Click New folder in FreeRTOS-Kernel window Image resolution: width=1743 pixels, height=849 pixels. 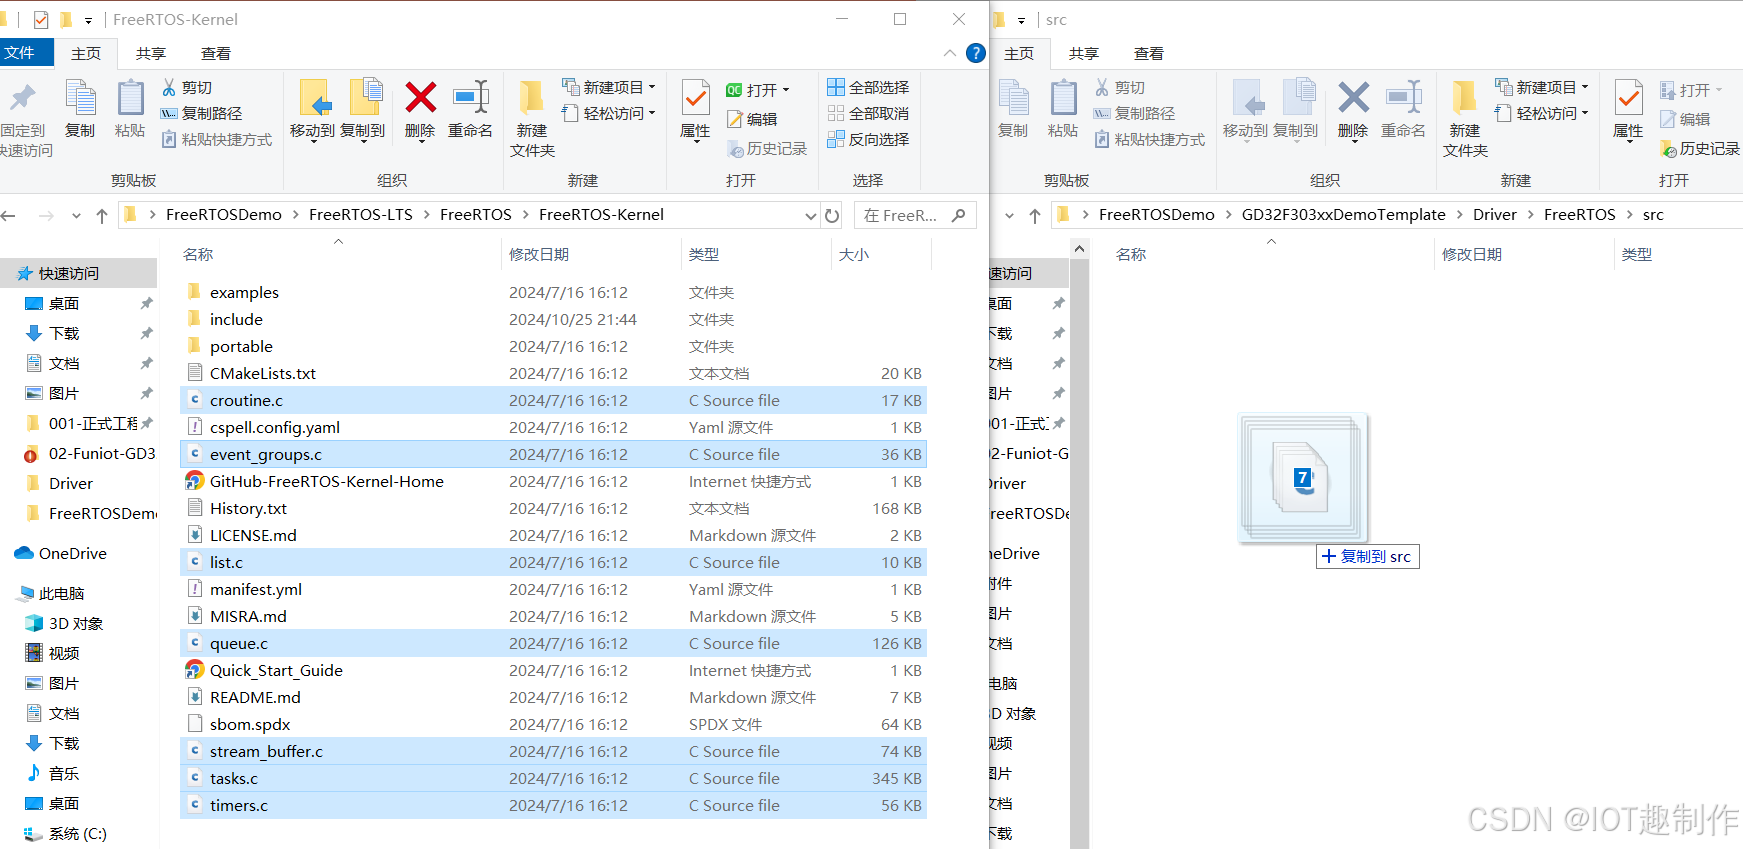tap(532, 118)
